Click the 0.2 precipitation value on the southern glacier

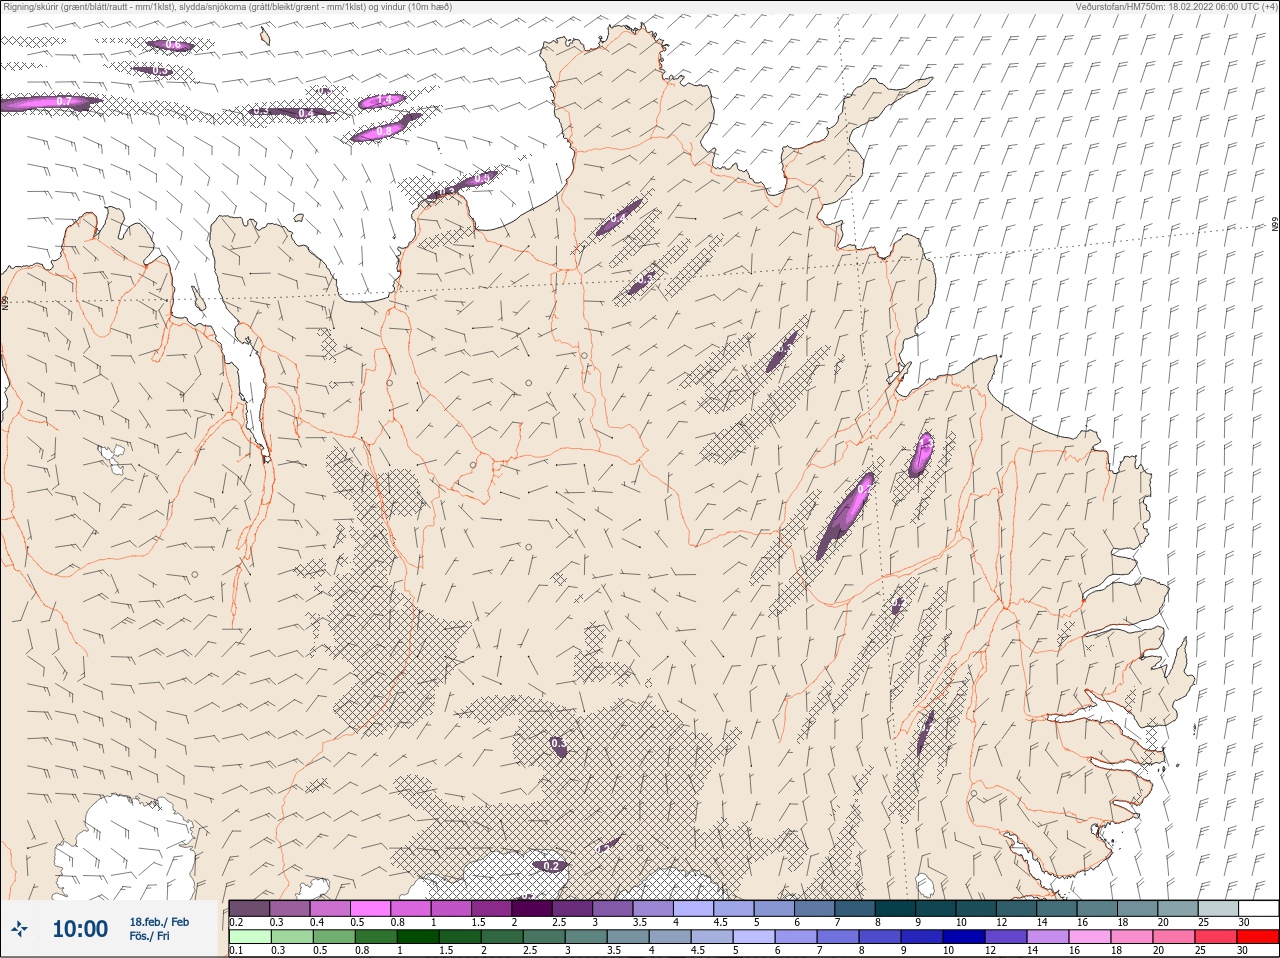pos(550,866)
